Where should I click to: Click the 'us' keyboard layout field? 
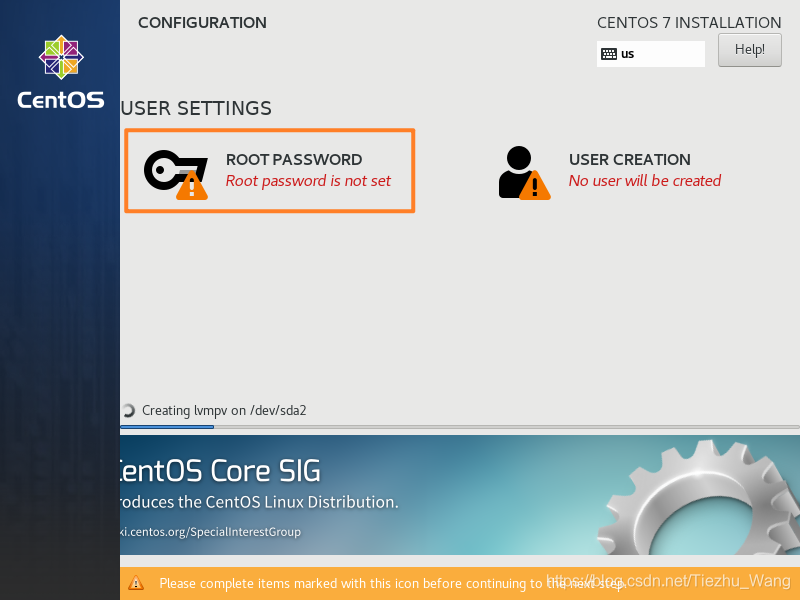pyautogui.click(x=651, y=54)
